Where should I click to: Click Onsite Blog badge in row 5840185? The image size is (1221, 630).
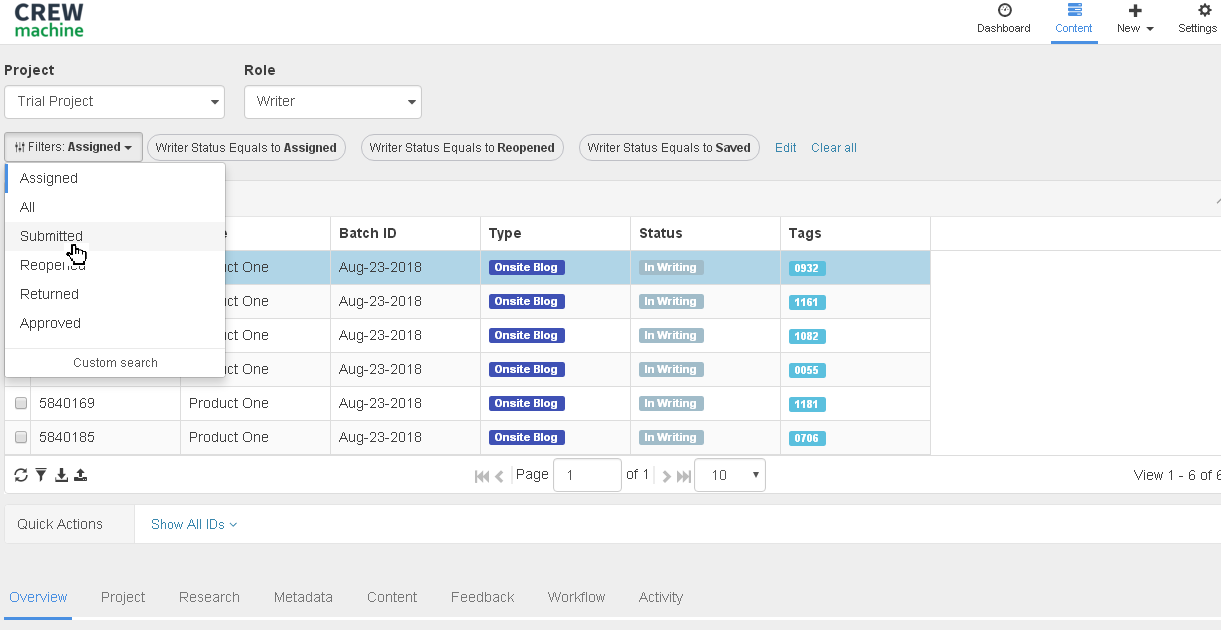pyautogui.click(x=527, y=437)
